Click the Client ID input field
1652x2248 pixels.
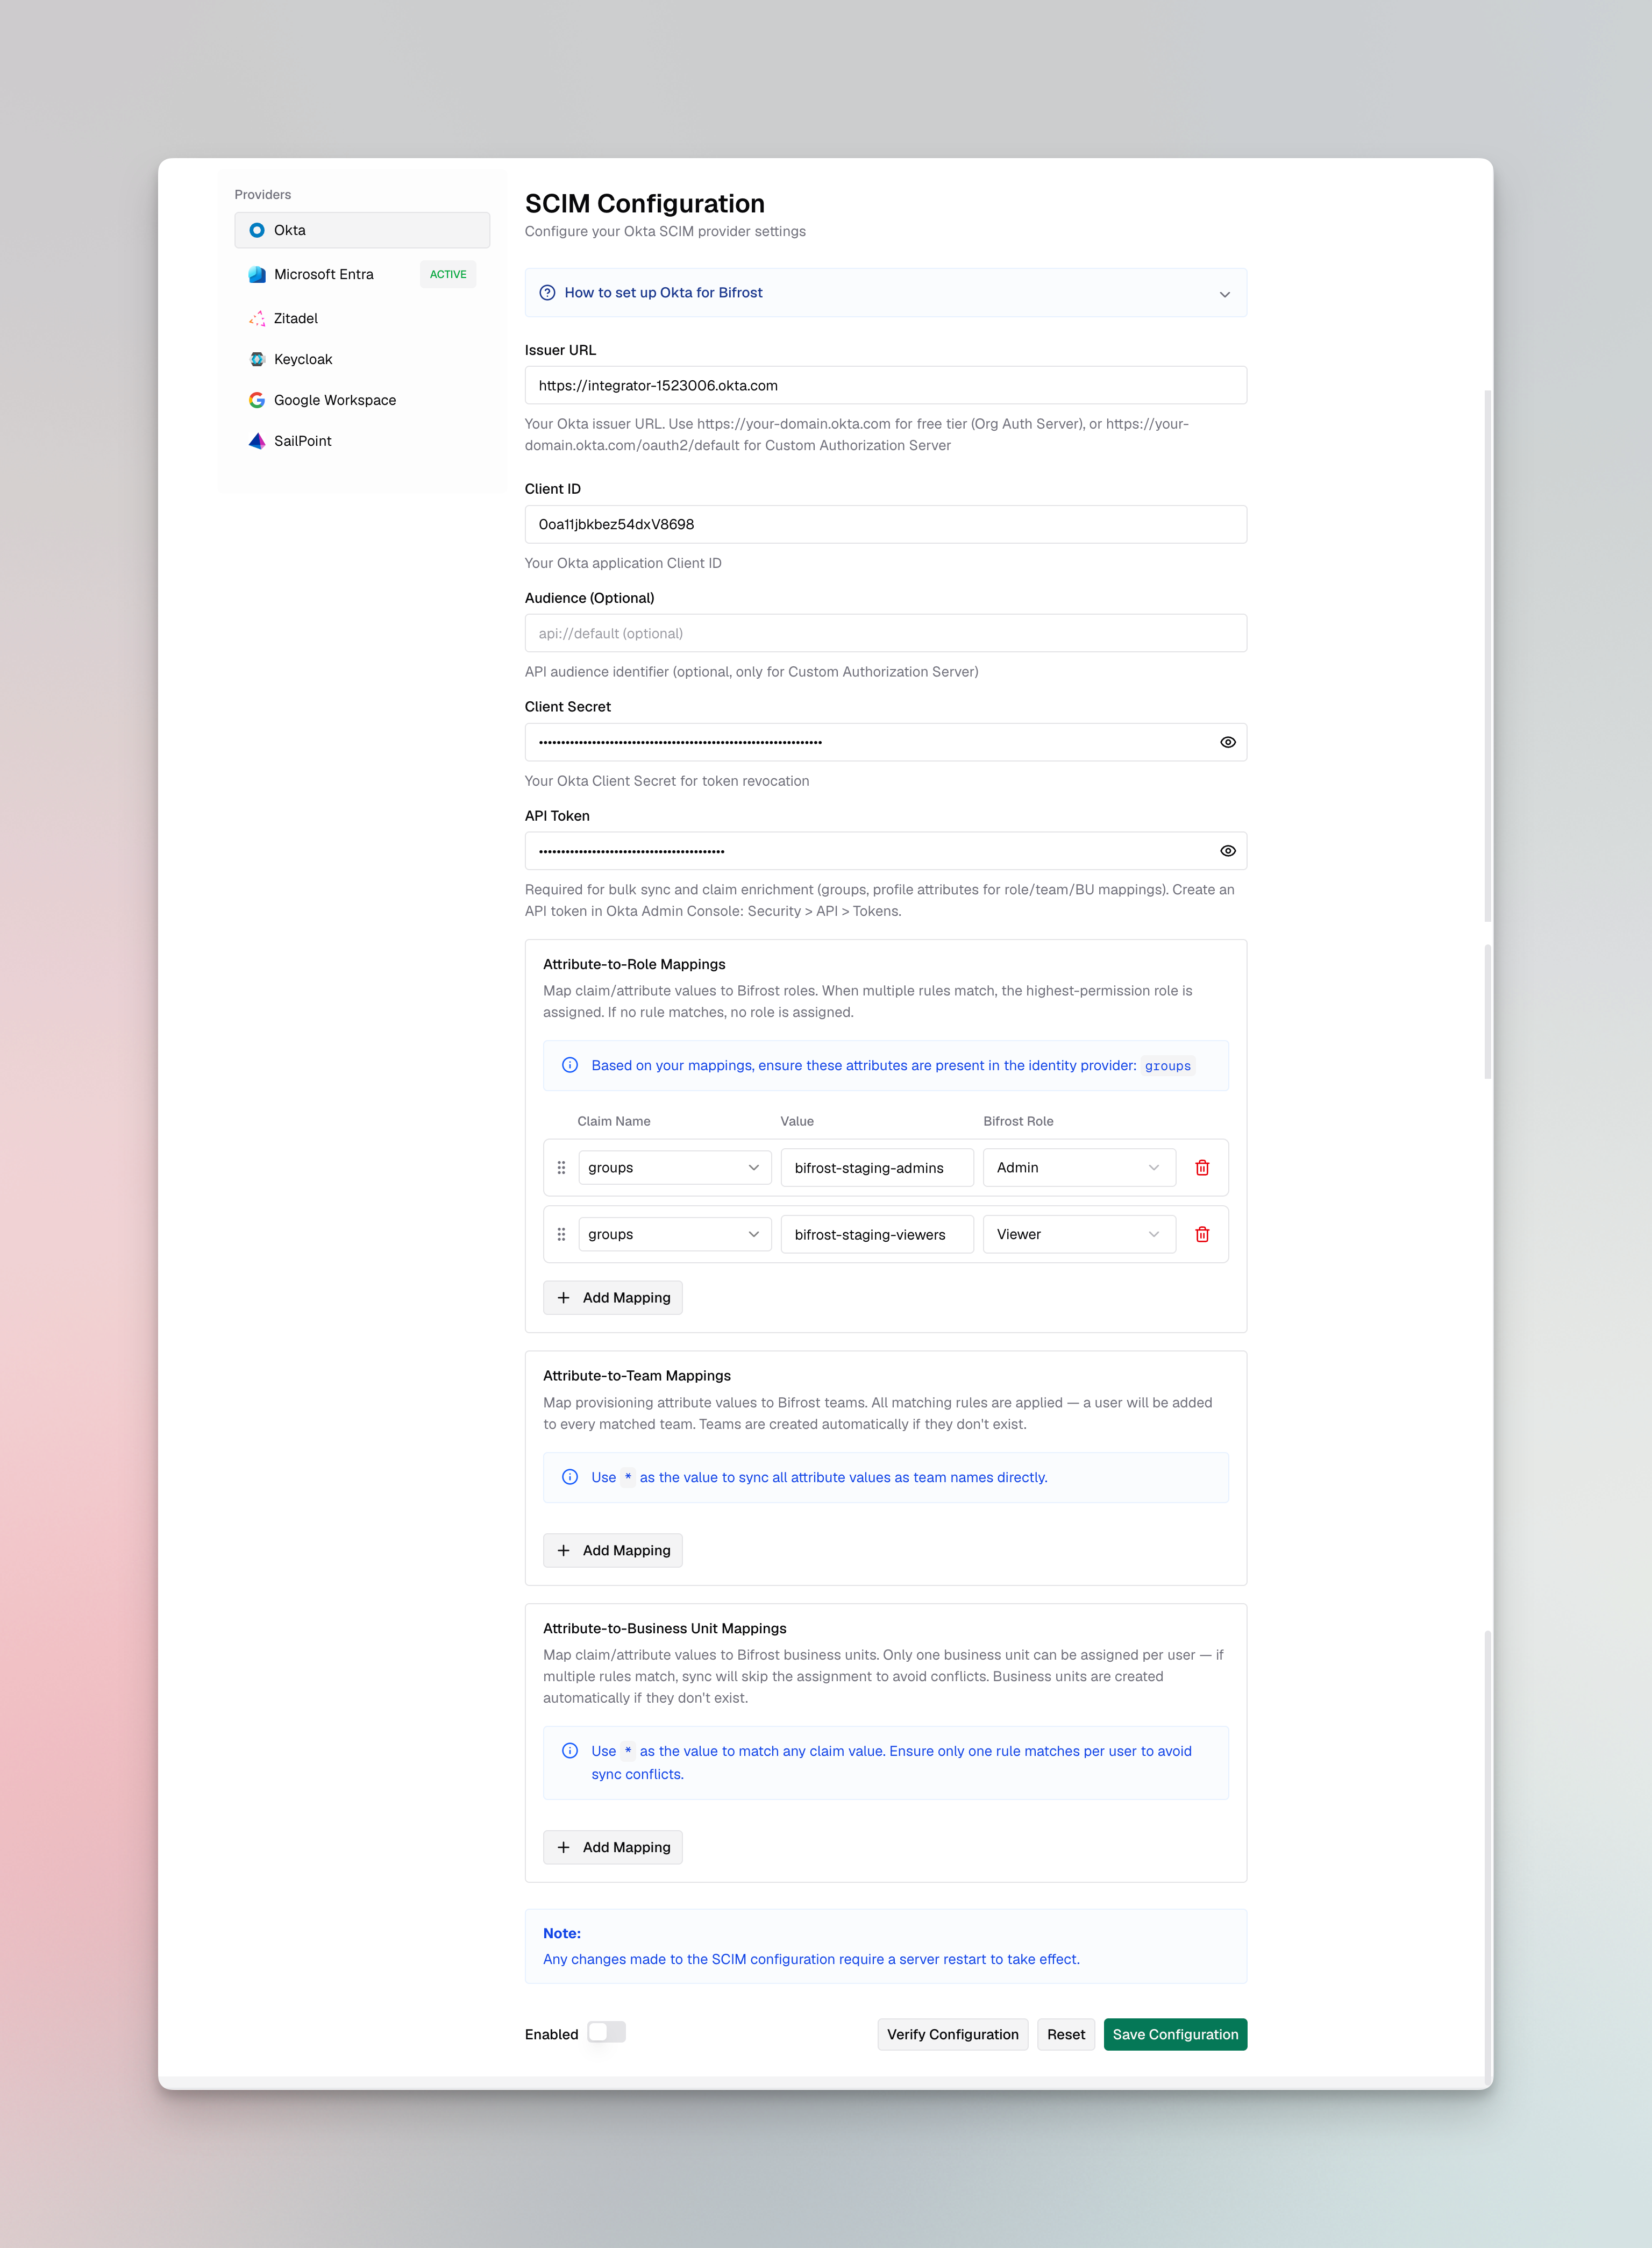coord(886,524)
